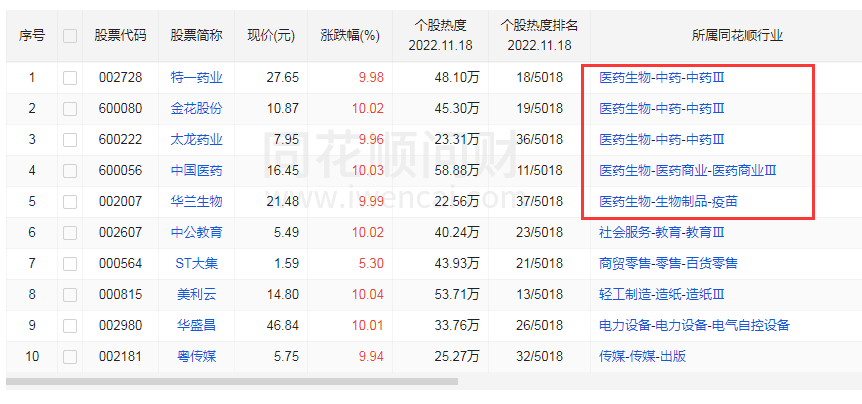Open stock link 金花股份
This screenshot has width=862, height=404.
[196, 108]
